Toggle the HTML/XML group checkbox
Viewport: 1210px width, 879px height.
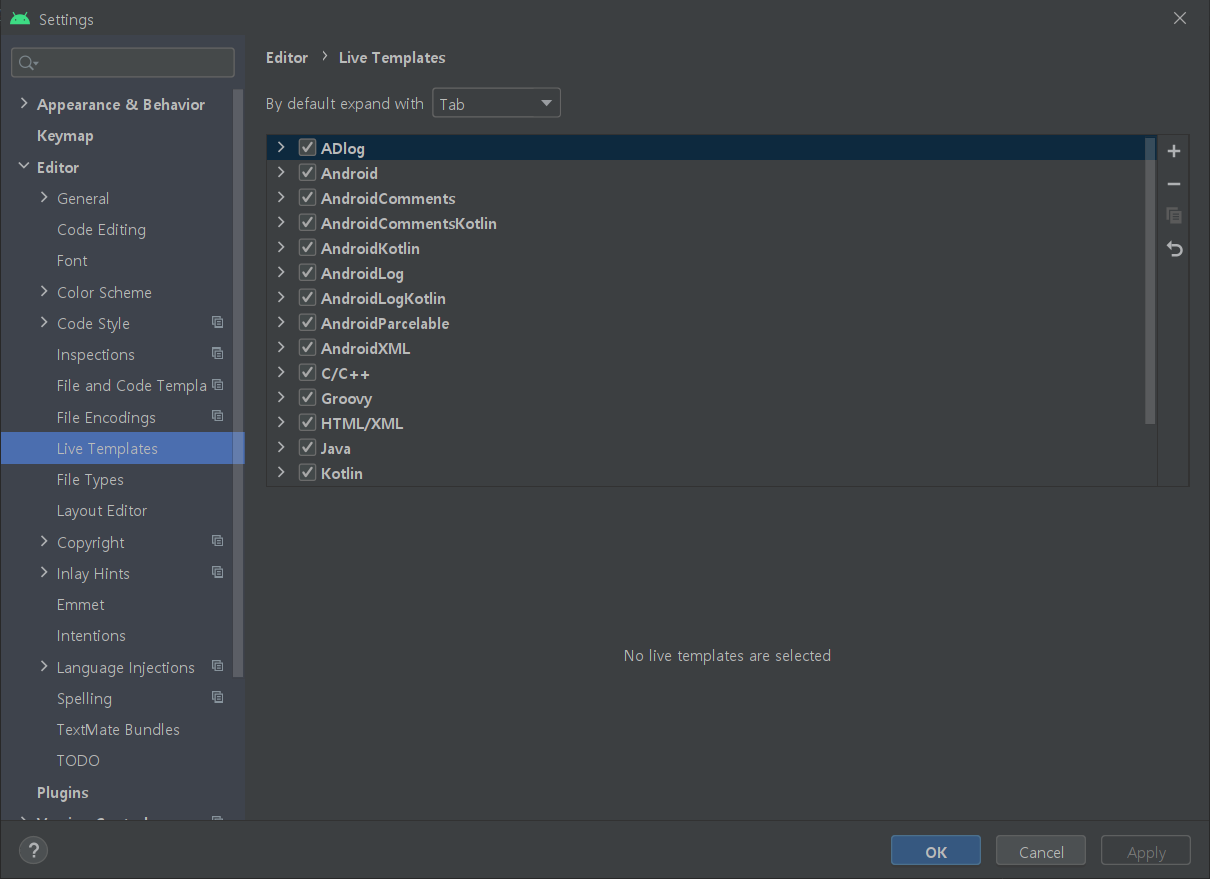307,423
